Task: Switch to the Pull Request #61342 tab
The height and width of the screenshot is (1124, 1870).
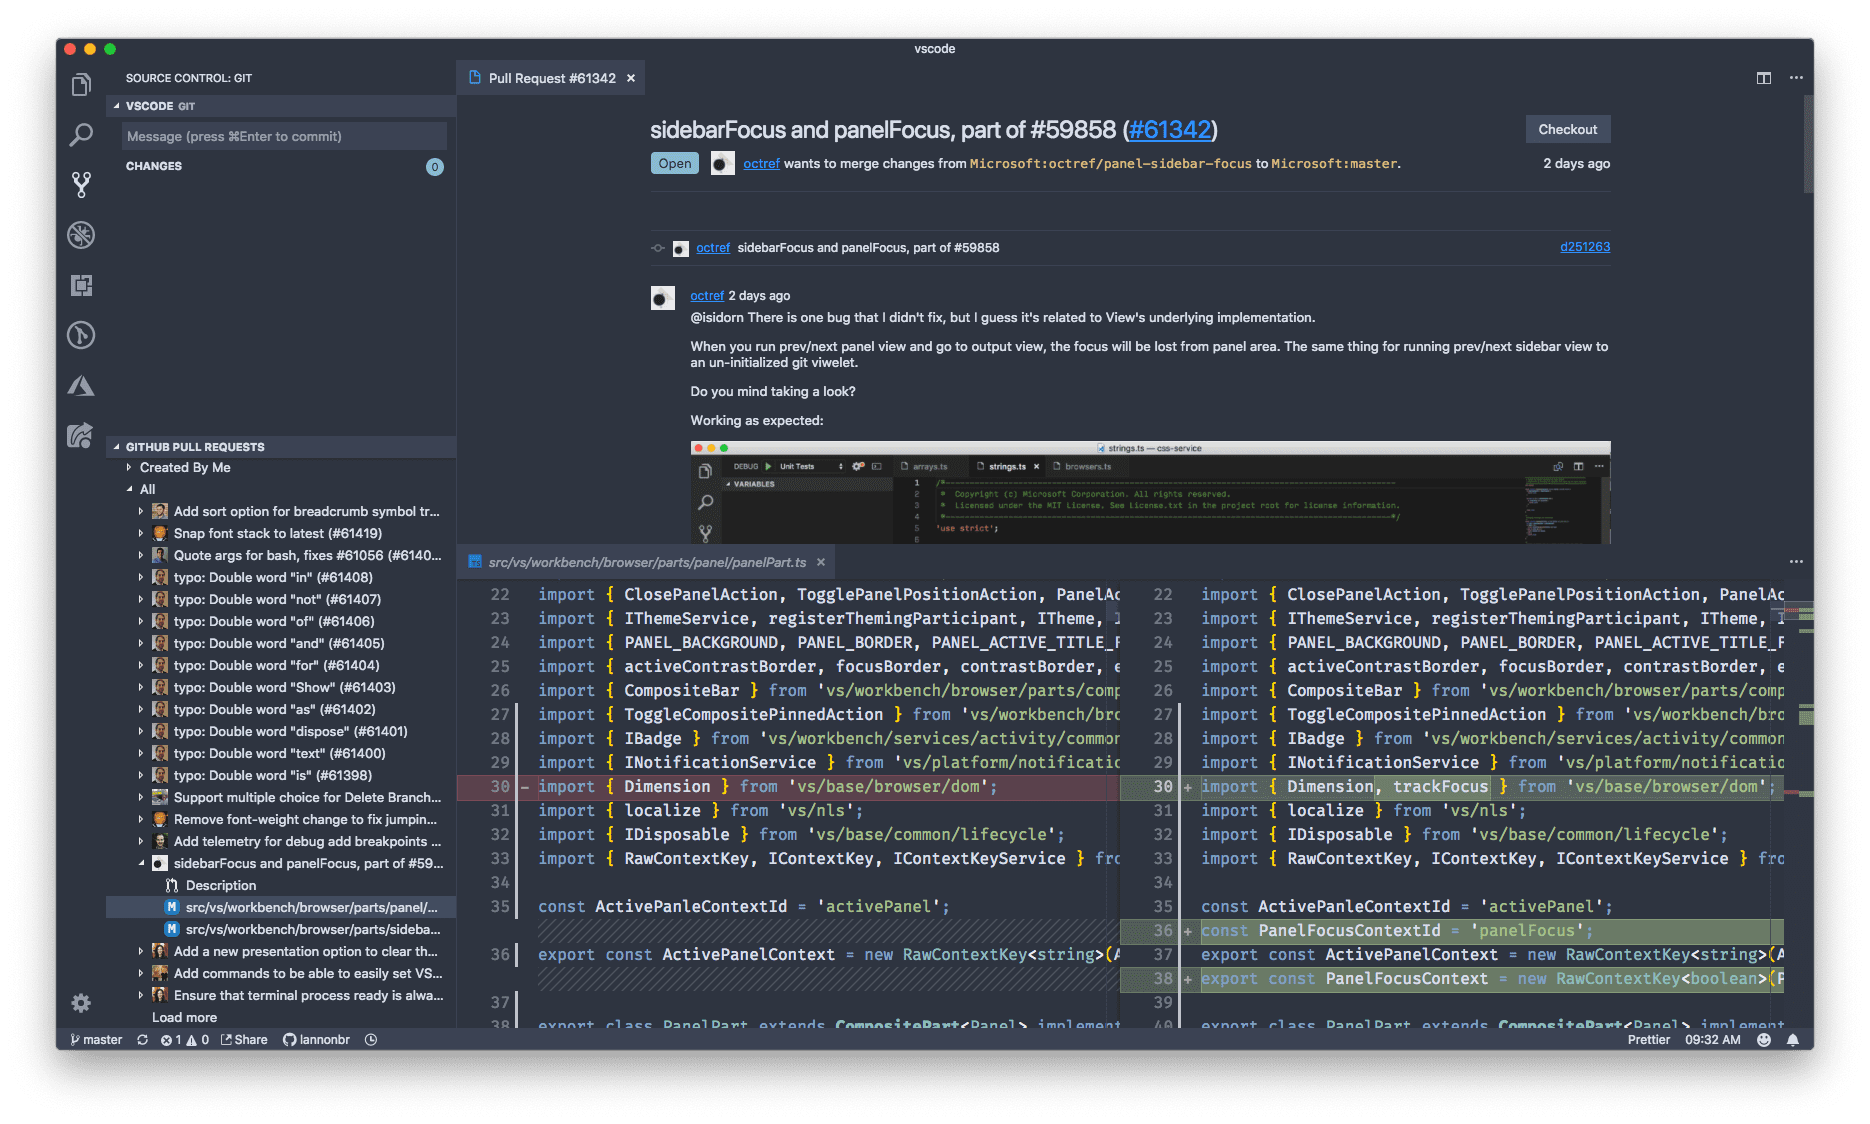Action: click(x=551, y=78)
